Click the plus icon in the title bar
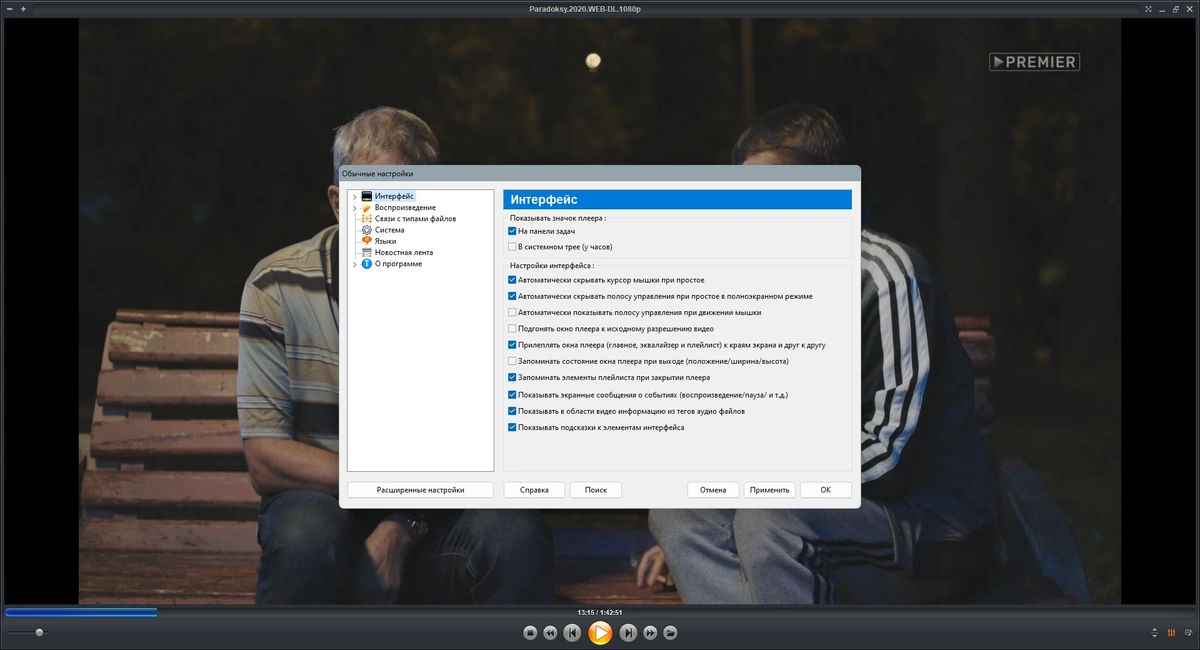Viewport: 1200px width, 650px height. click(23, 8)
